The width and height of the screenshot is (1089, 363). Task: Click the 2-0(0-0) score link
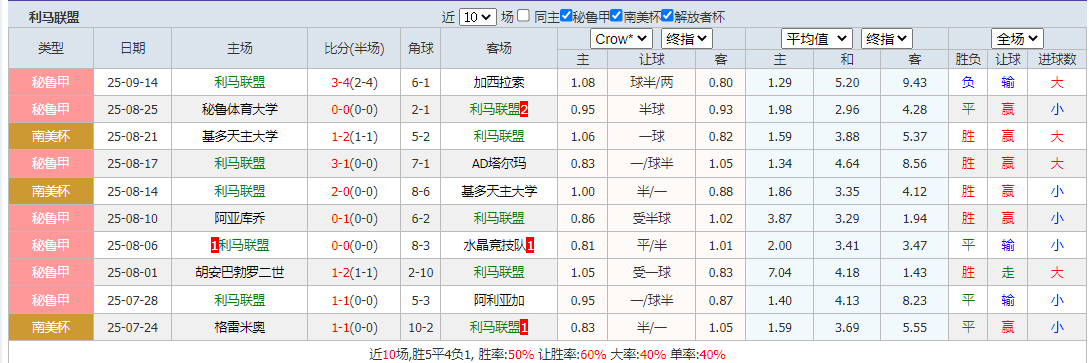pos(354,191)
